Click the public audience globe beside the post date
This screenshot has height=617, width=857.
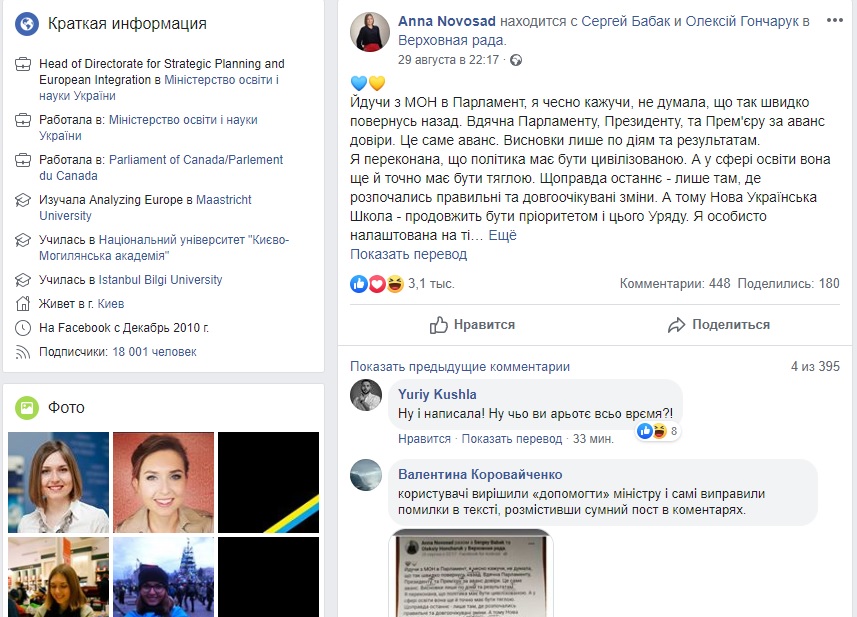pyautogui.click(x=516, y=60)
